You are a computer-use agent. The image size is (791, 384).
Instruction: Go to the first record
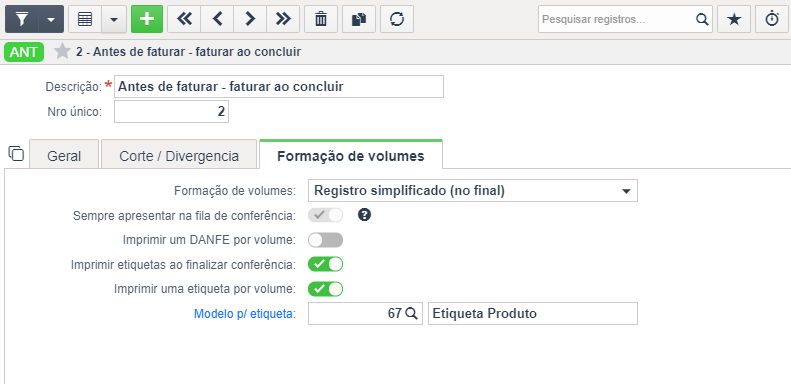[x=184, y=19]
